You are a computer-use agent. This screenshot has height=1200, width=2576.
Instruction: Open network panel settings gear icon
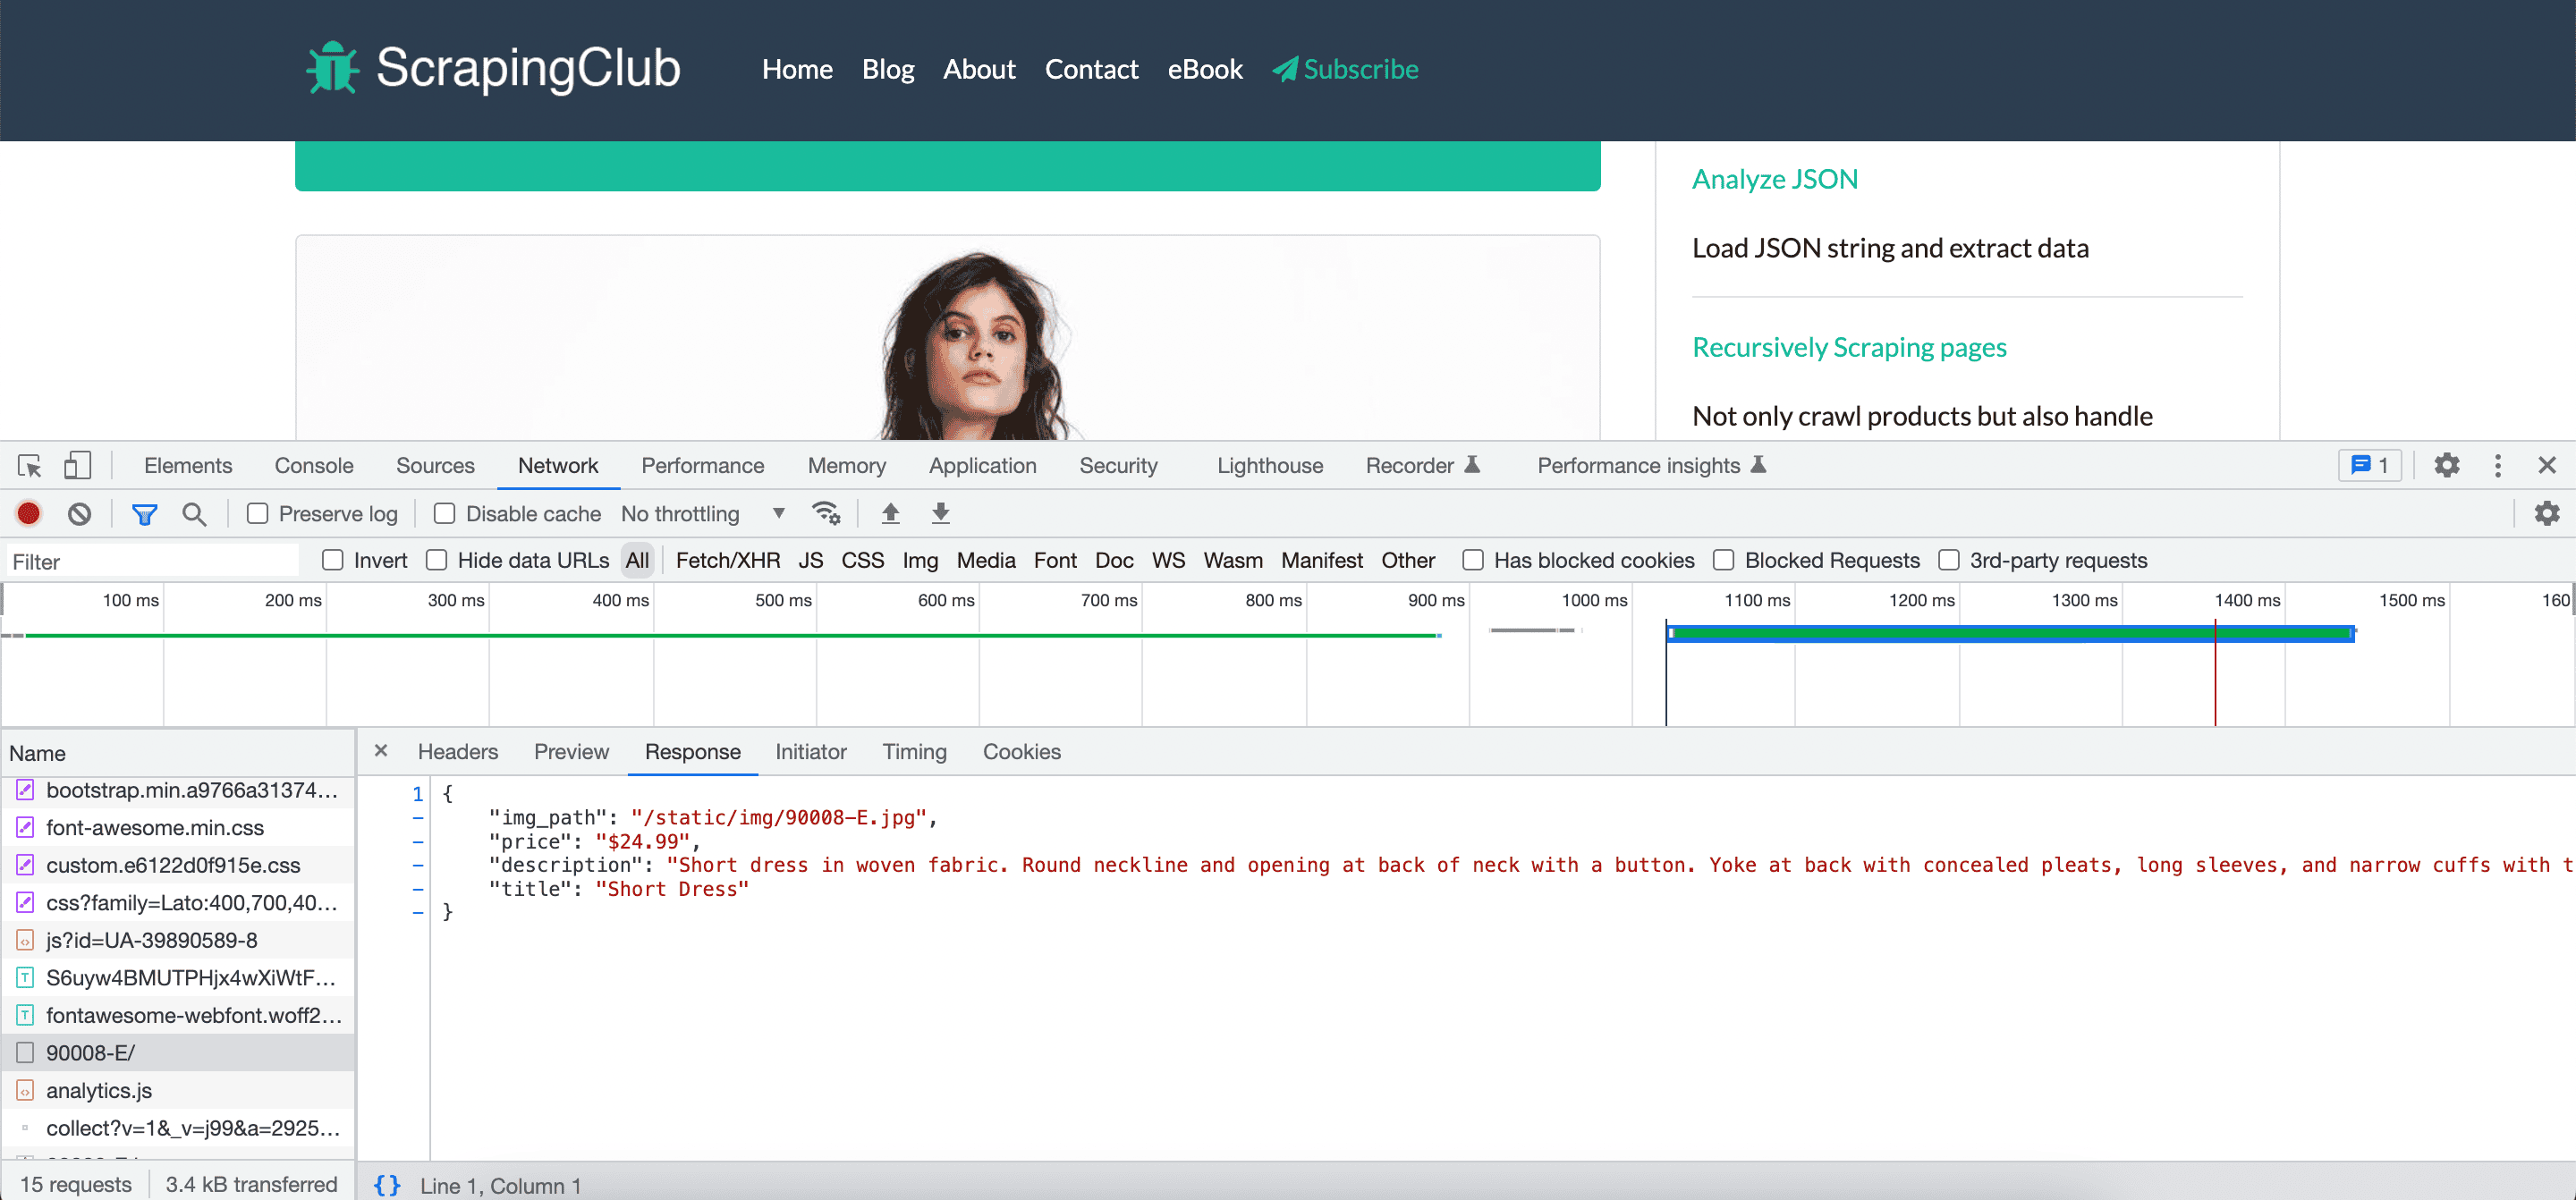[x=2546, y=514]
